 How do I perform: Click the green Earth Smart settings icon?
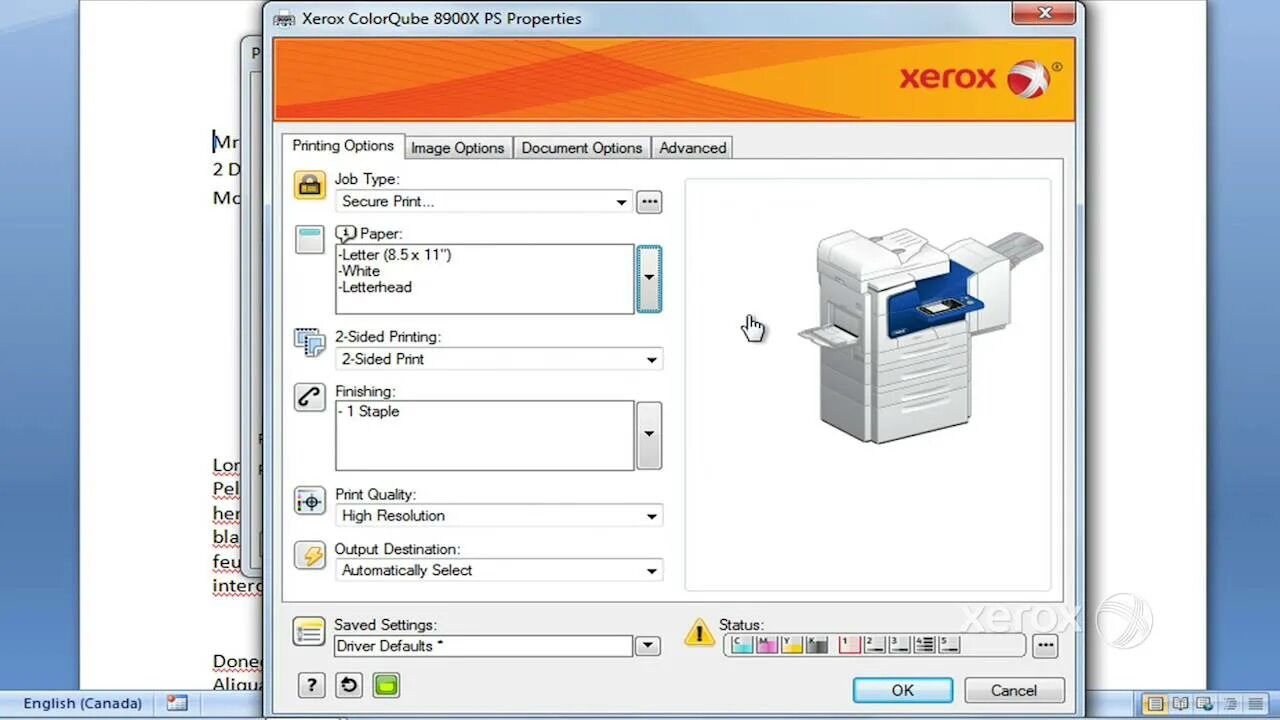[x=386, y=685]
